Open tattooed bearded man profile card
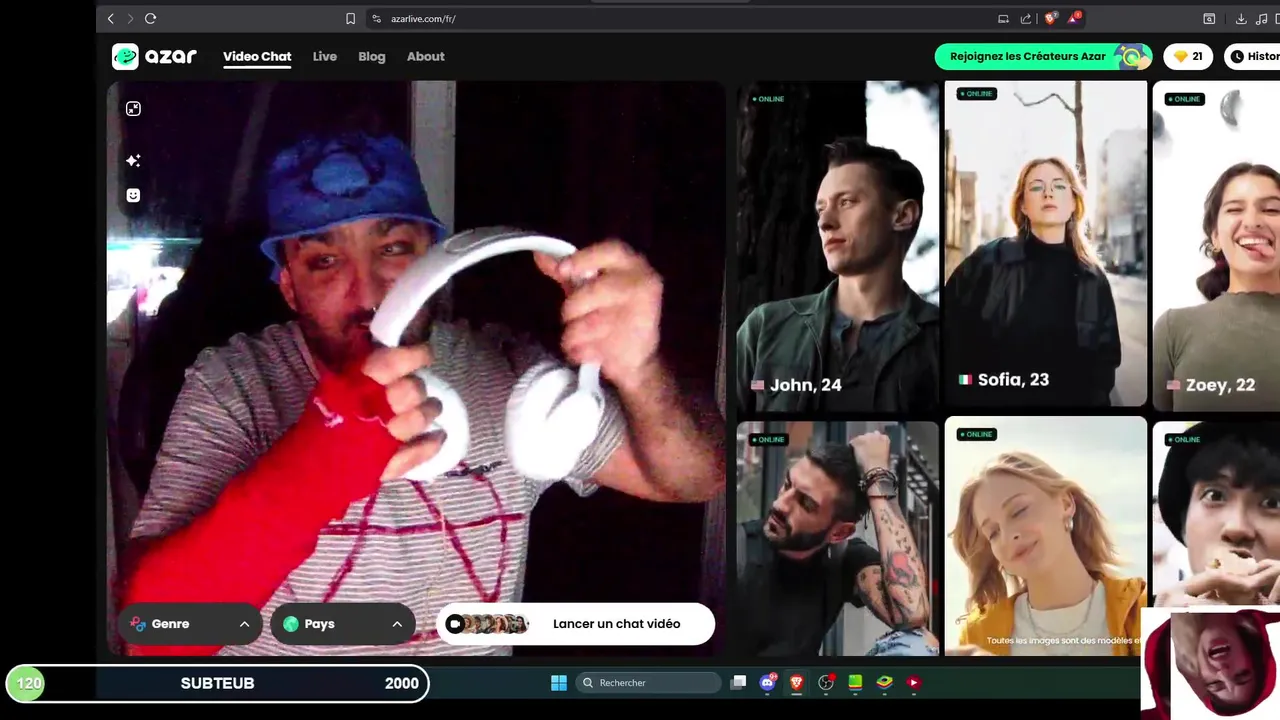The image size is (1280, 720). pos(838,538)
